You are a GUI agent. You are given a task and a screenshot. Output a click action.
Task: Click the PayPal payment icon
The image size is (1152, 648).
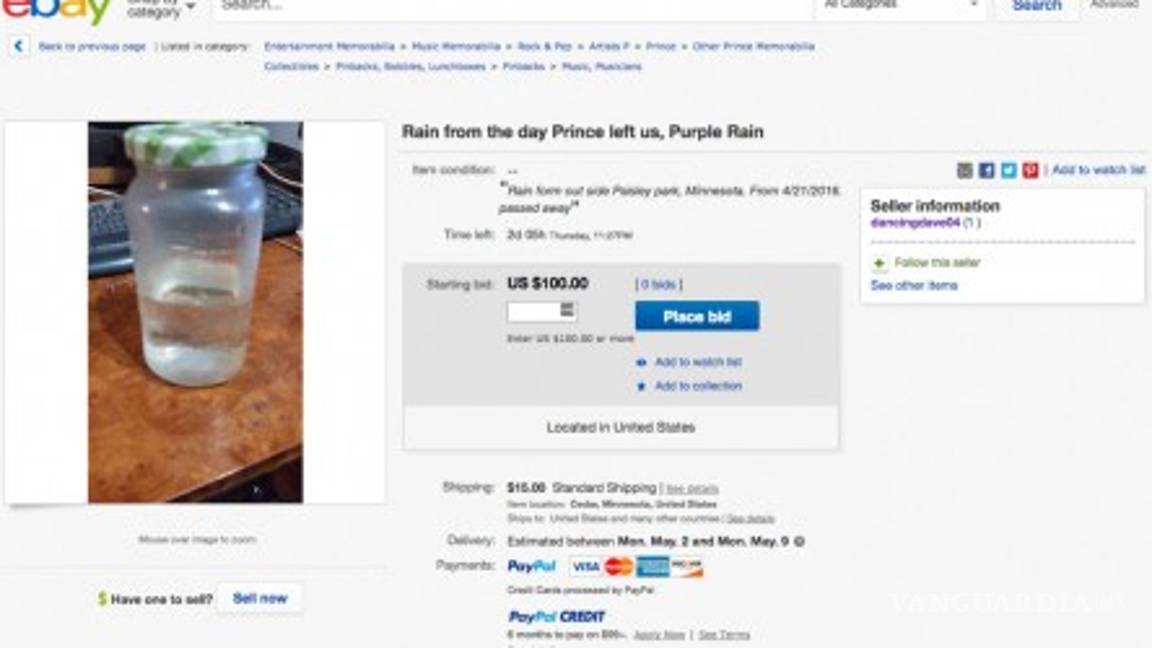coord(531,565)
